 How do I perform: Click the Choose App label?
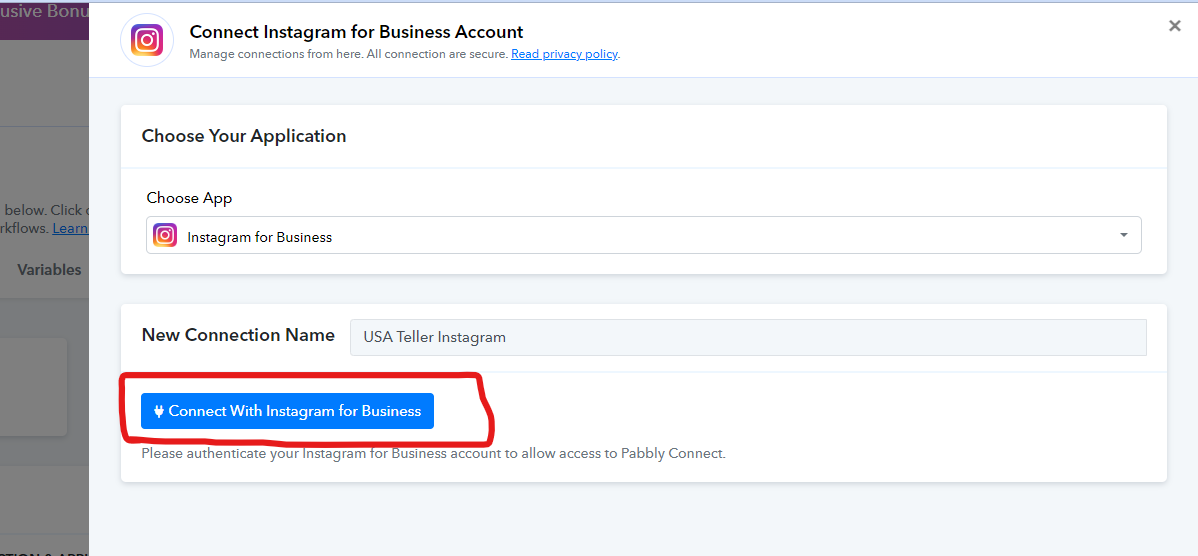[x=189, y=198]
